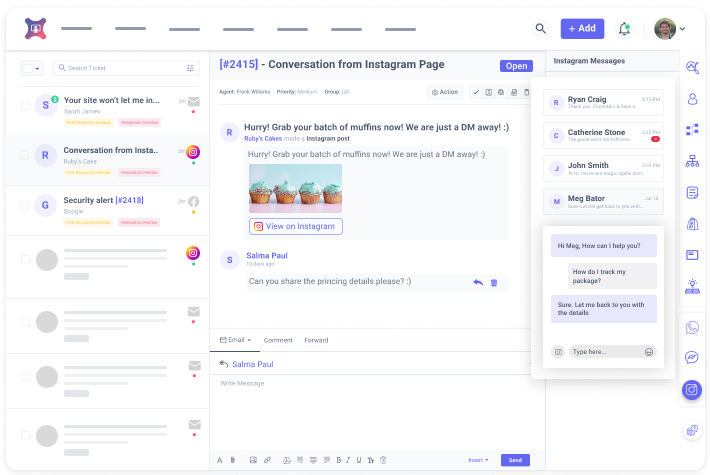Switch to the Comment tab

click(278, 340)
